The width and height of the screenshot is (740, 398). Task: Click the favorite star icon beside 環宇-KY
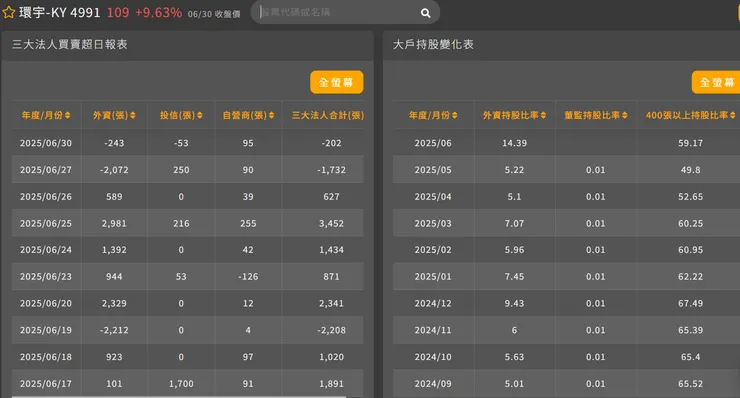pos(8,12)
